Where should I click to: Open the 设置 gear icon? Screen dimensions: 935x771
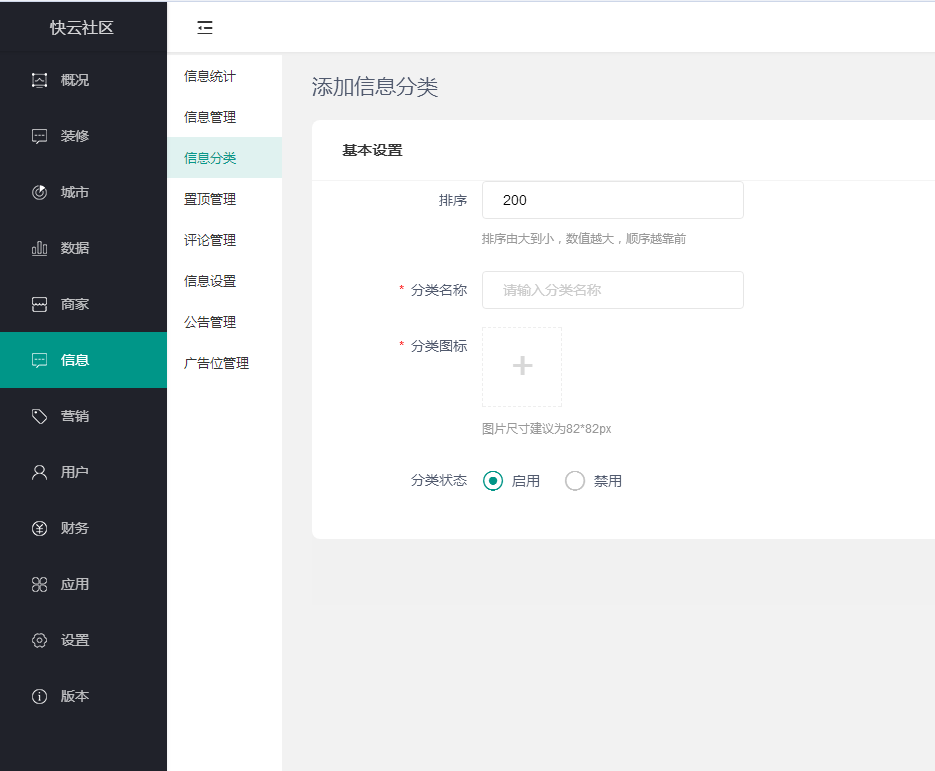tap(40, 640)
